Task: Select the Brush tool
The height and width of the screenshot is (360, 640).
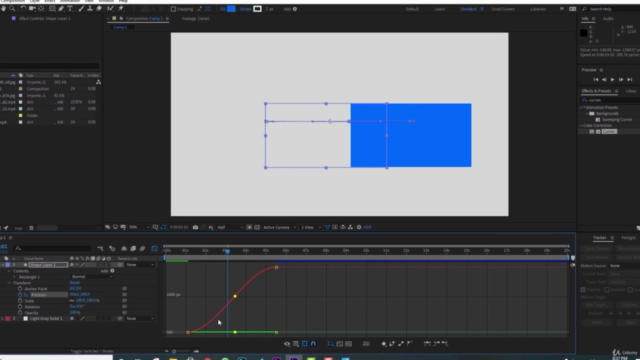Action: pyautogui.click(x=81, y=9)
